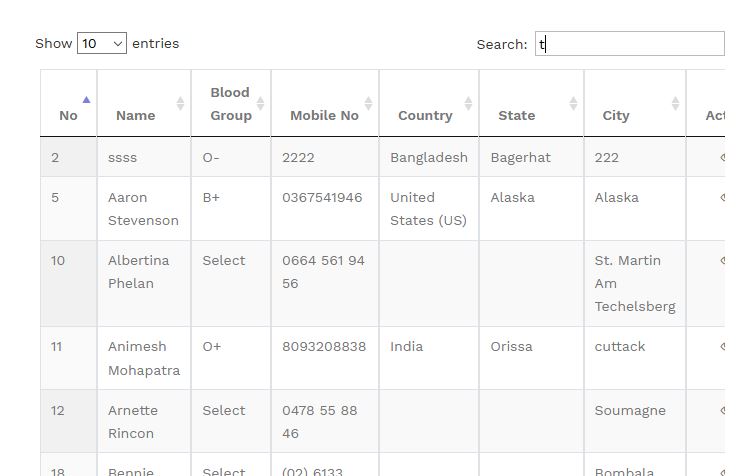743x476 pixels.
Task: Click mobile number 8093208838
Action: tap(324, 347)
